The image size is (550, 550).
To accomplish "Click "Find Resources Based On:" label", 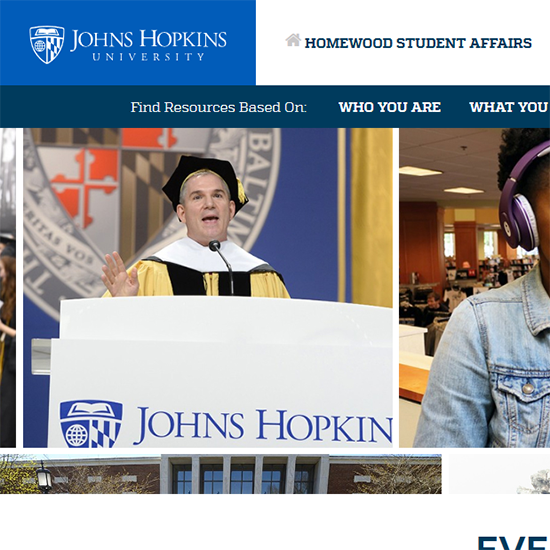I will [x=219, y=107].
